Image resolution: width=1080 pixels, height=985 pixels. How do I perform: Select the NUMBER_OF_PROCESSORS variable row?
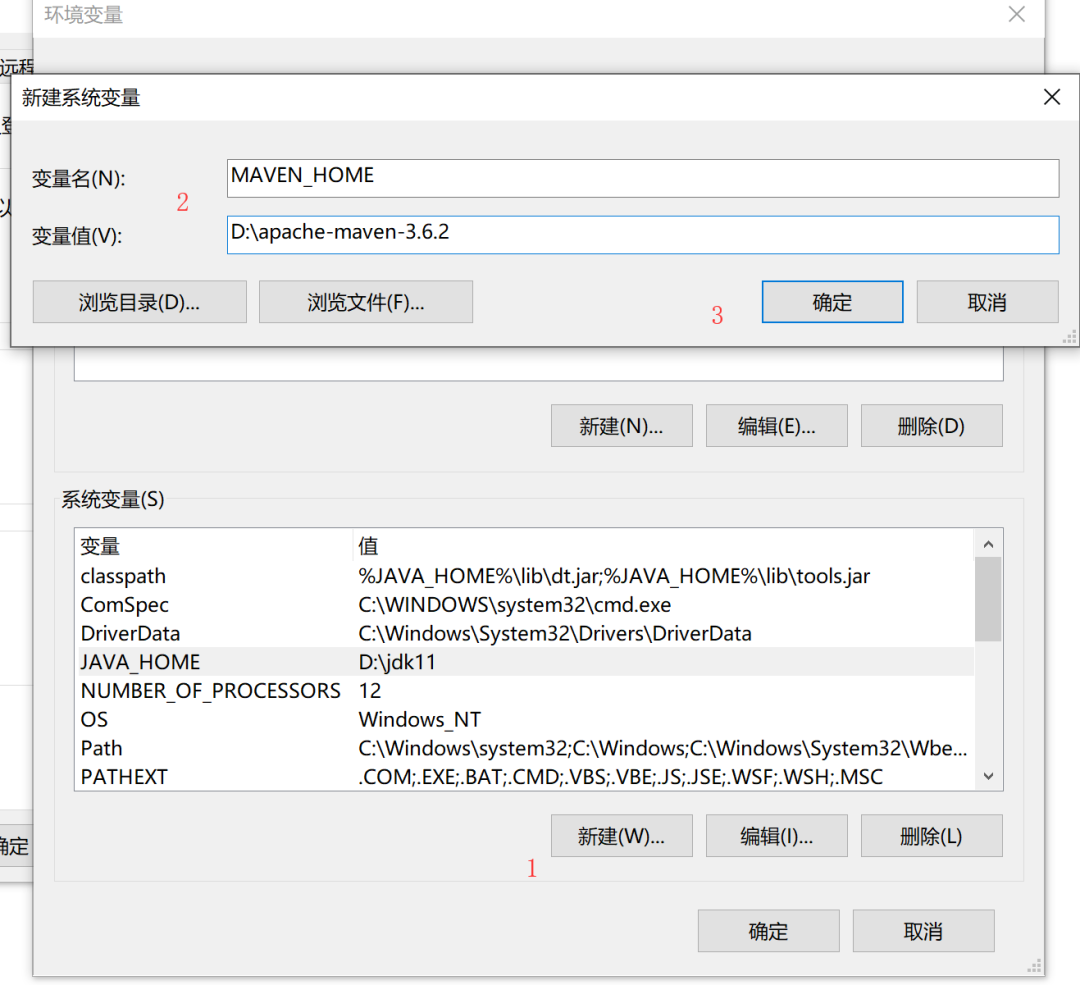(525, 691)
